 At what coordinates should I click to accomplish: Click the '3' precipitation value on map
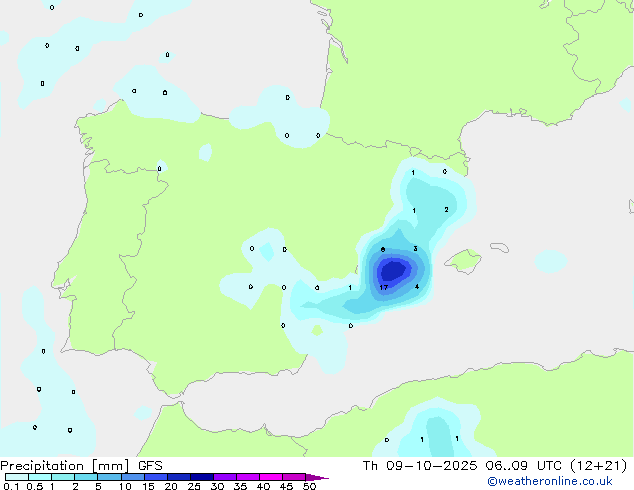(415, 248)
